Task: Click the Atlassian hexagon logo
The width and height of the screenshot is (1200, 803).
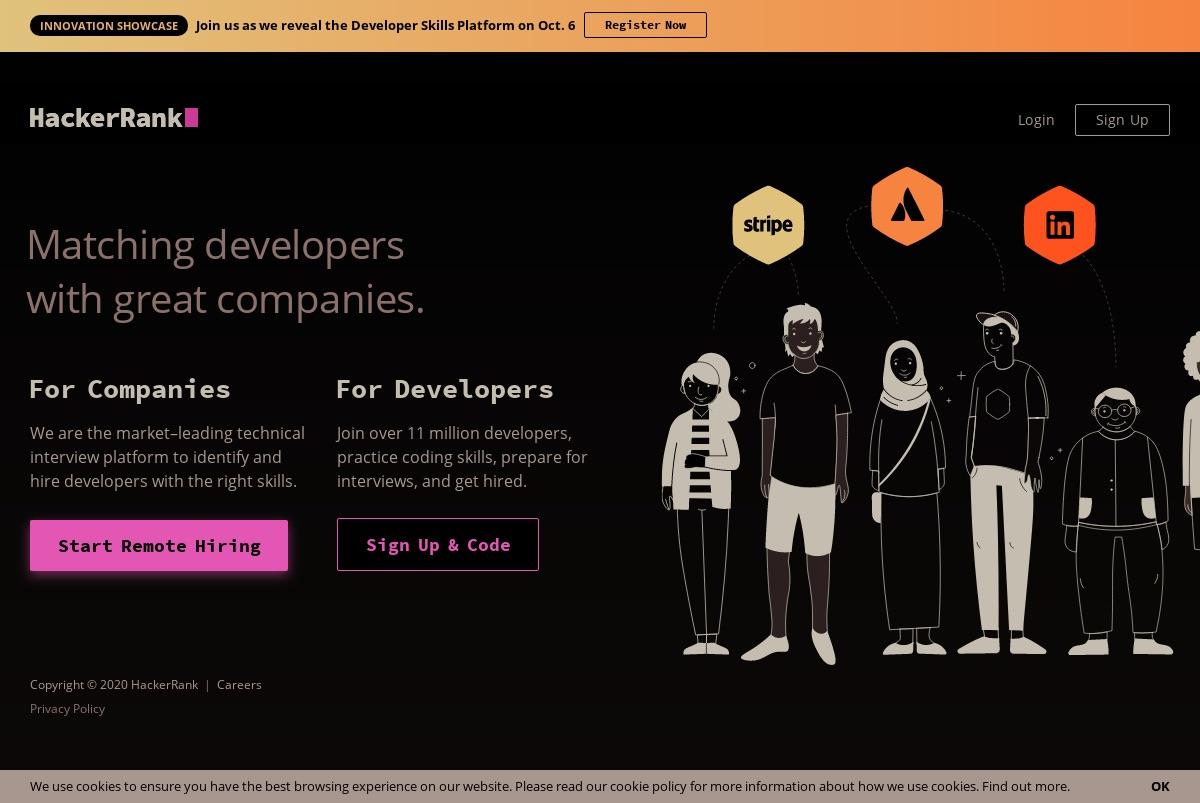Action: pos(907,206)
